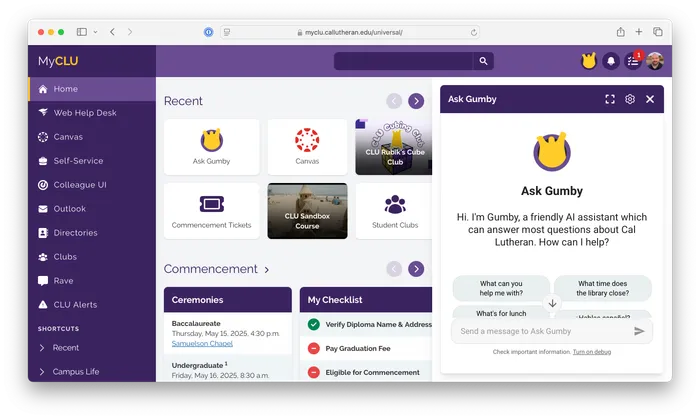Go to next Recent items with arrow
This screenshot has height=419, width=700.
tap(416, 101)
